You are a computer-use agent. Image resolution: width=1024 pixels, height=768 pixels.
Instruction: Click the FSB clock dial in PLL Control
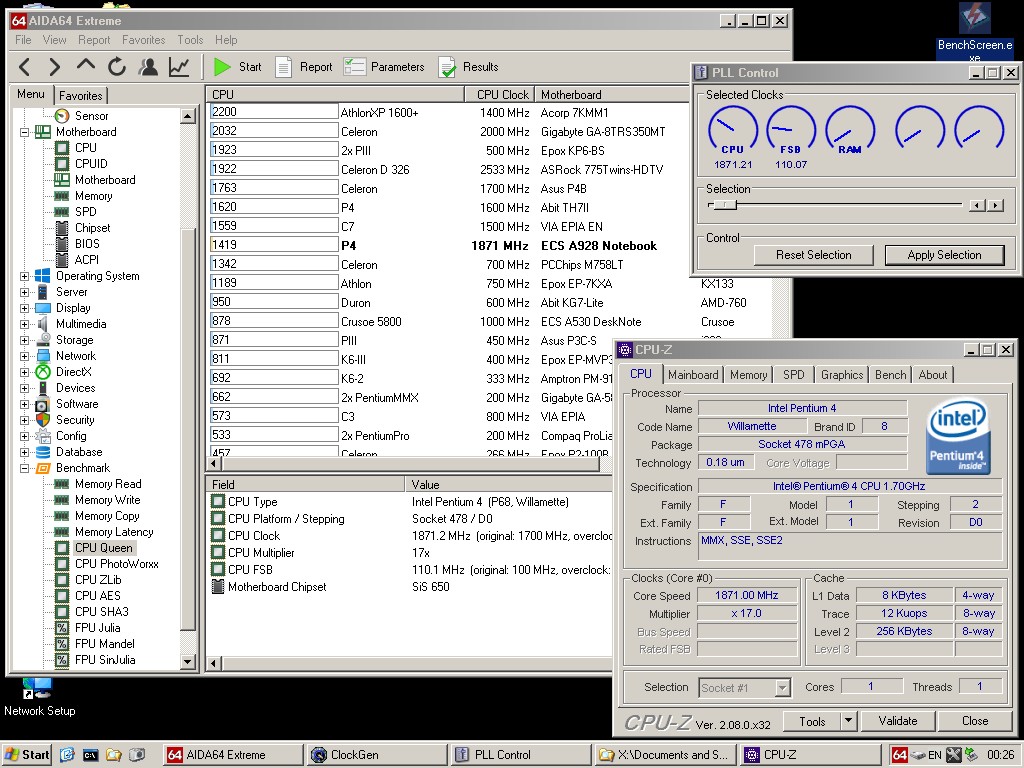tap(791, 131)
